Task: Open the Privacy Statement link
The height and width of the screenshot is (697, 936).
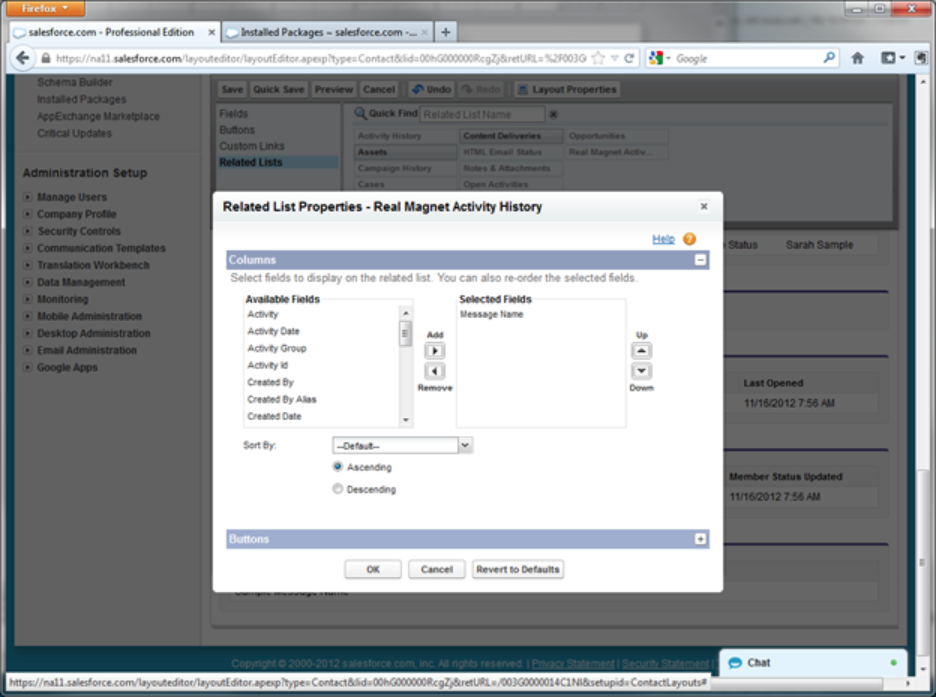Action: [x=572, y=663]
